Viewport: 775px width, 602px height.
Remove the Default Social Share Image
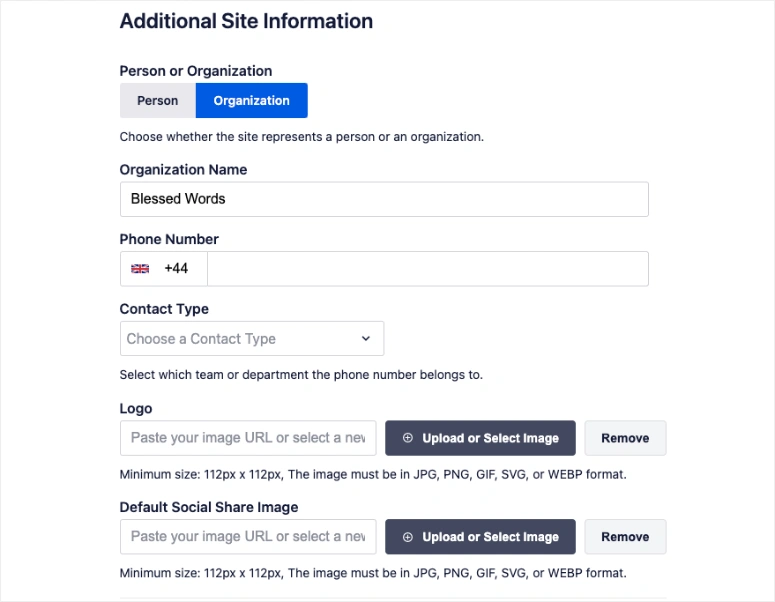(625, 537)
